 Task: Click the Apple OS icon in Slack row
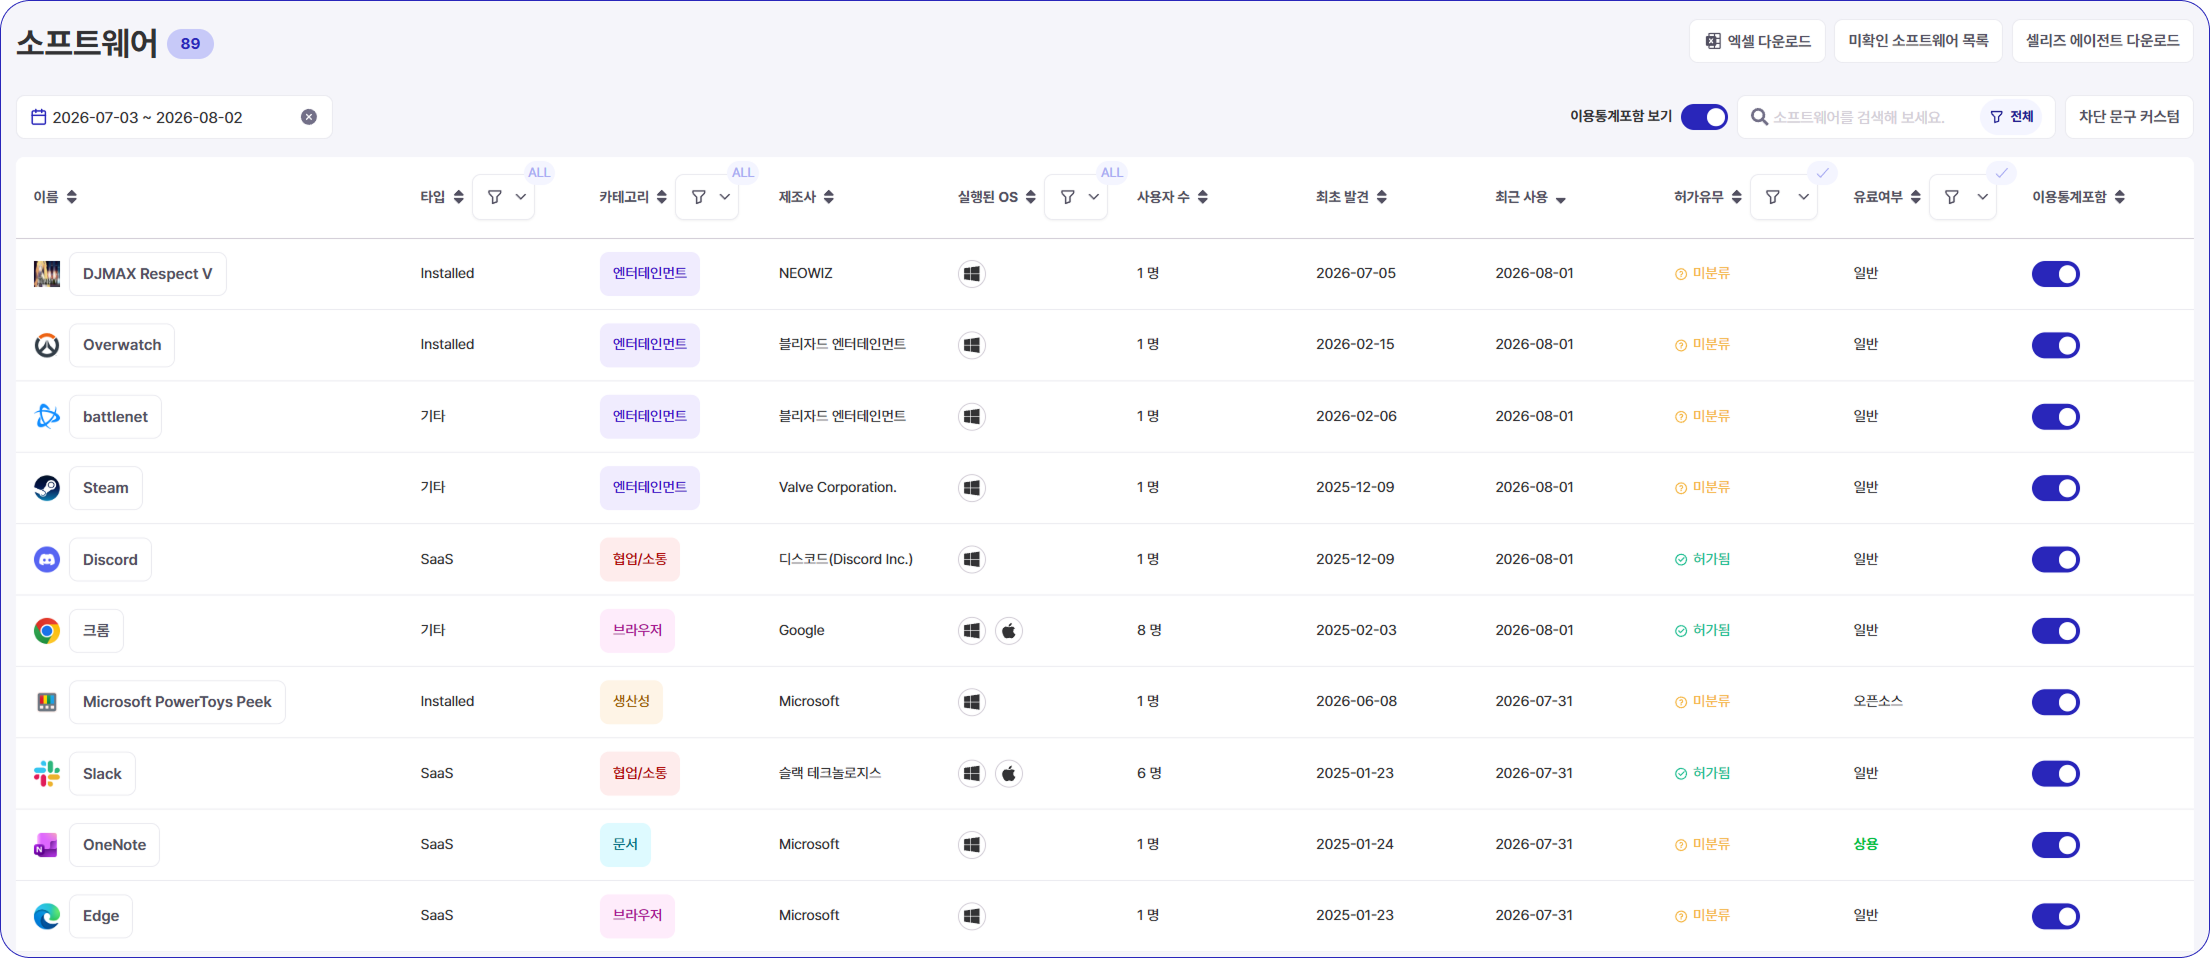point(1009,774)
